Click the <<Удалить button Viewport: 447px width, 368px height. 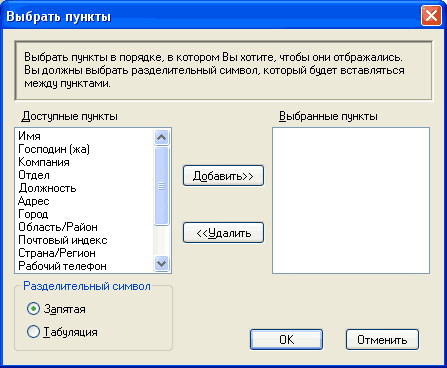tap(223, 233)
